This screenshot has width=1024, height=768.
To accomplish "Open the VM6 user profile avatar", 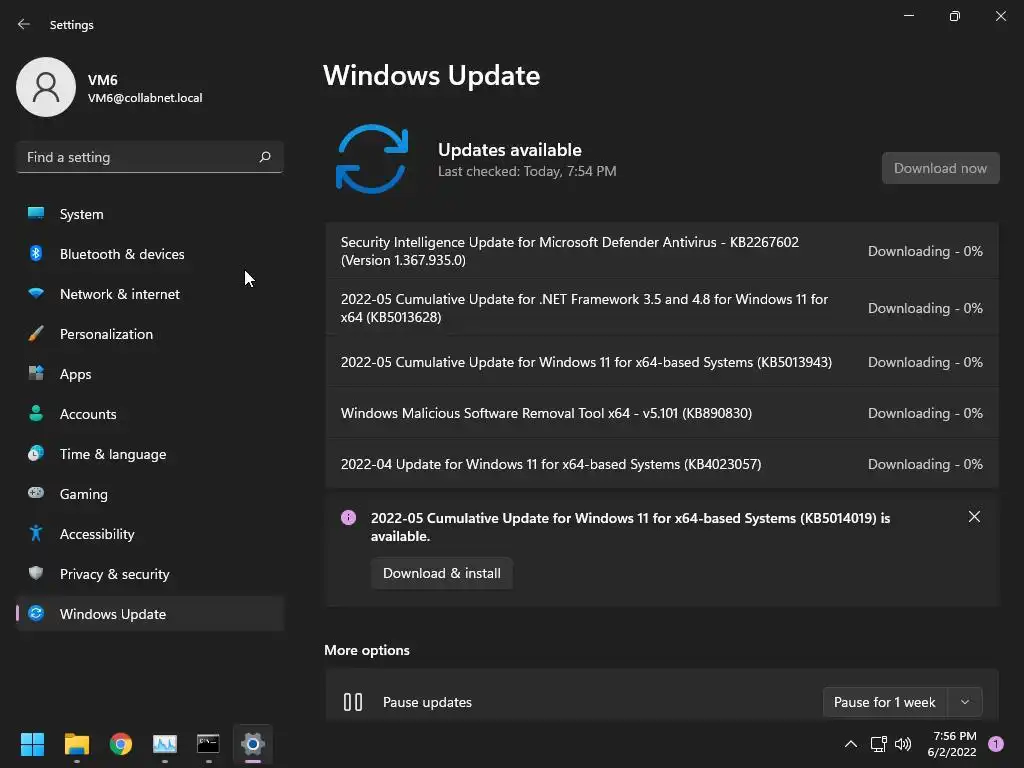I will 46,87.
